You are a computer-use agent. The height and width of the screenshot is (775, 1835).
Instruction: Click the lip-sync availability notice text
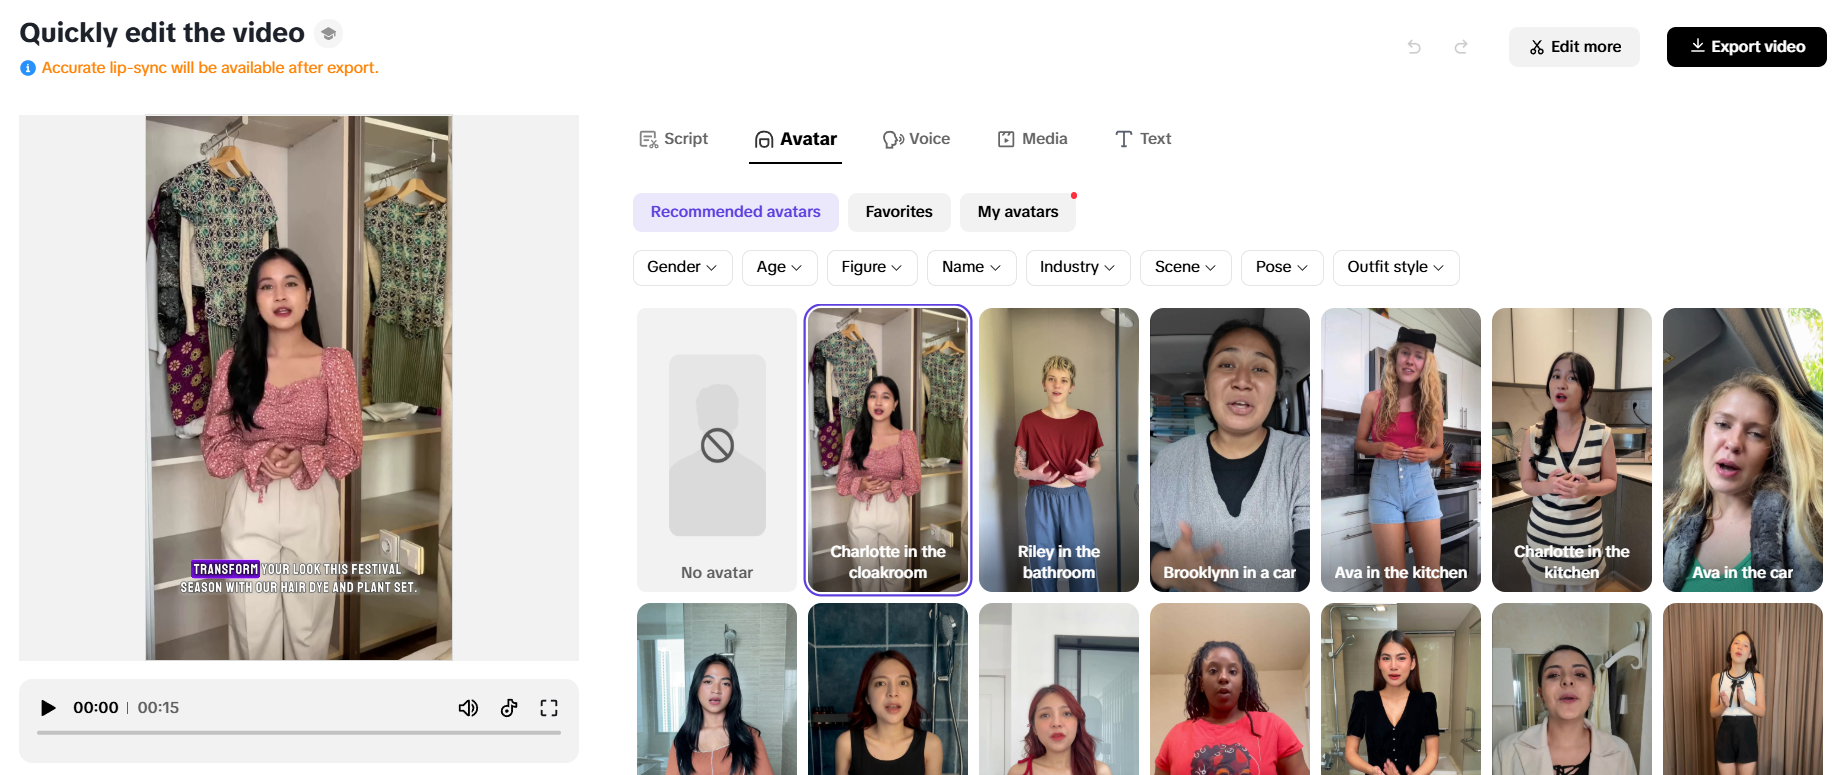210,68
